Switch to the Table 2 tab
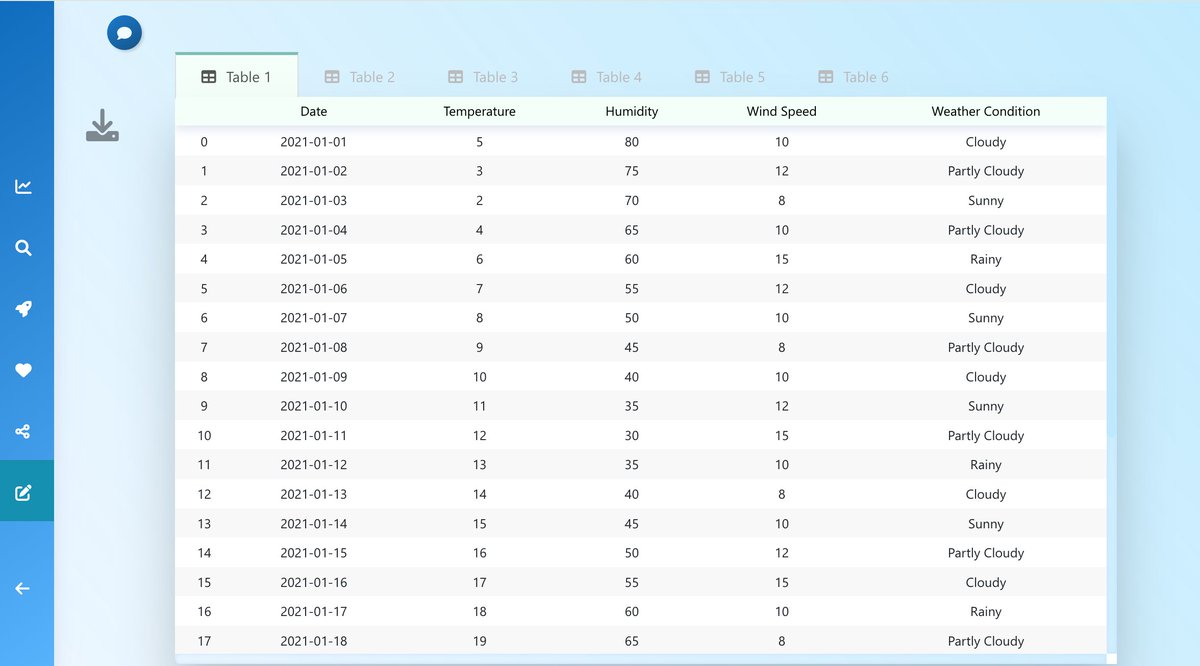The width and height of the screenshot is (1200, 666). pos(359,77)
